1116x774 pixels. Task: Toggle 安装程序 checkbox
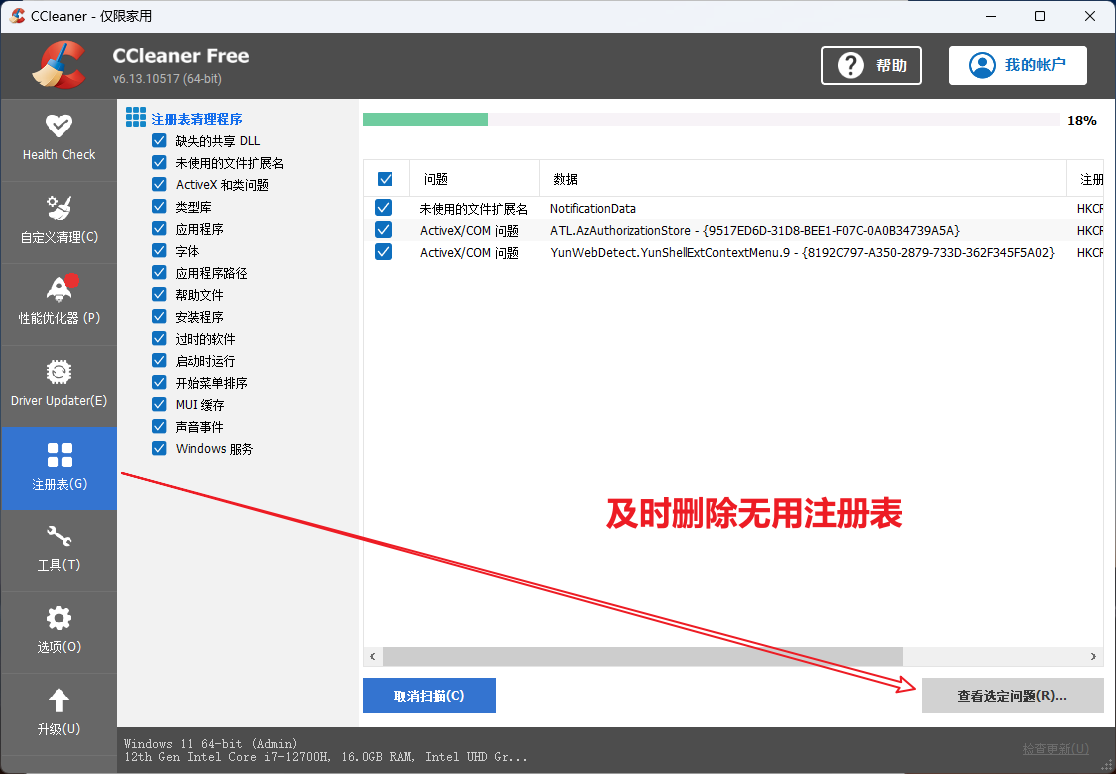159,316
